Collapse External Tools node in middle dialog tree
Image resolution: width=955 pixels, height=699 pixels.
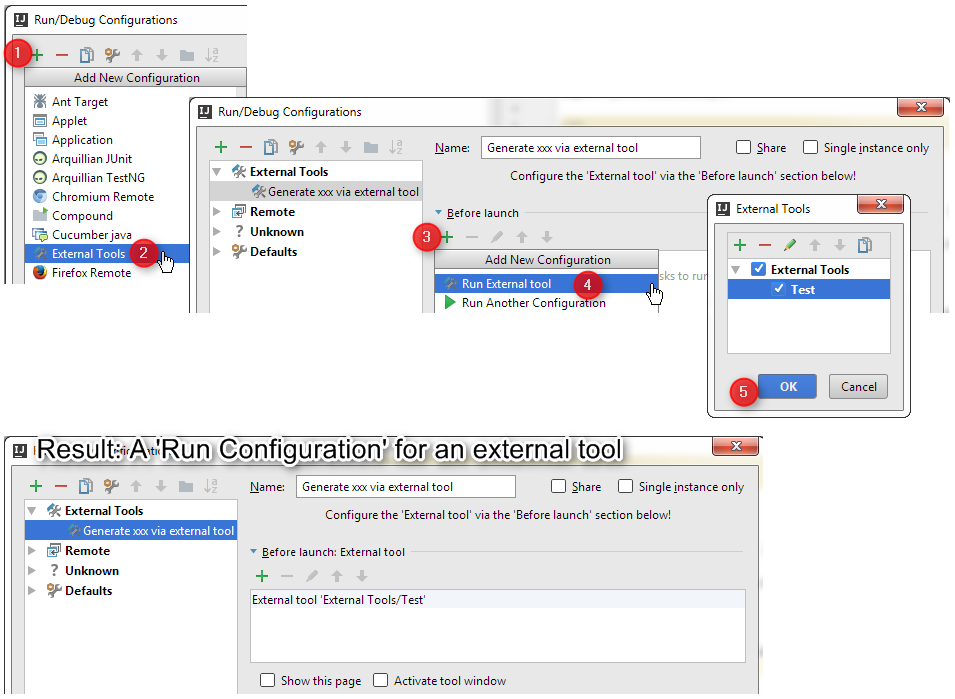[x=217, y=172]
